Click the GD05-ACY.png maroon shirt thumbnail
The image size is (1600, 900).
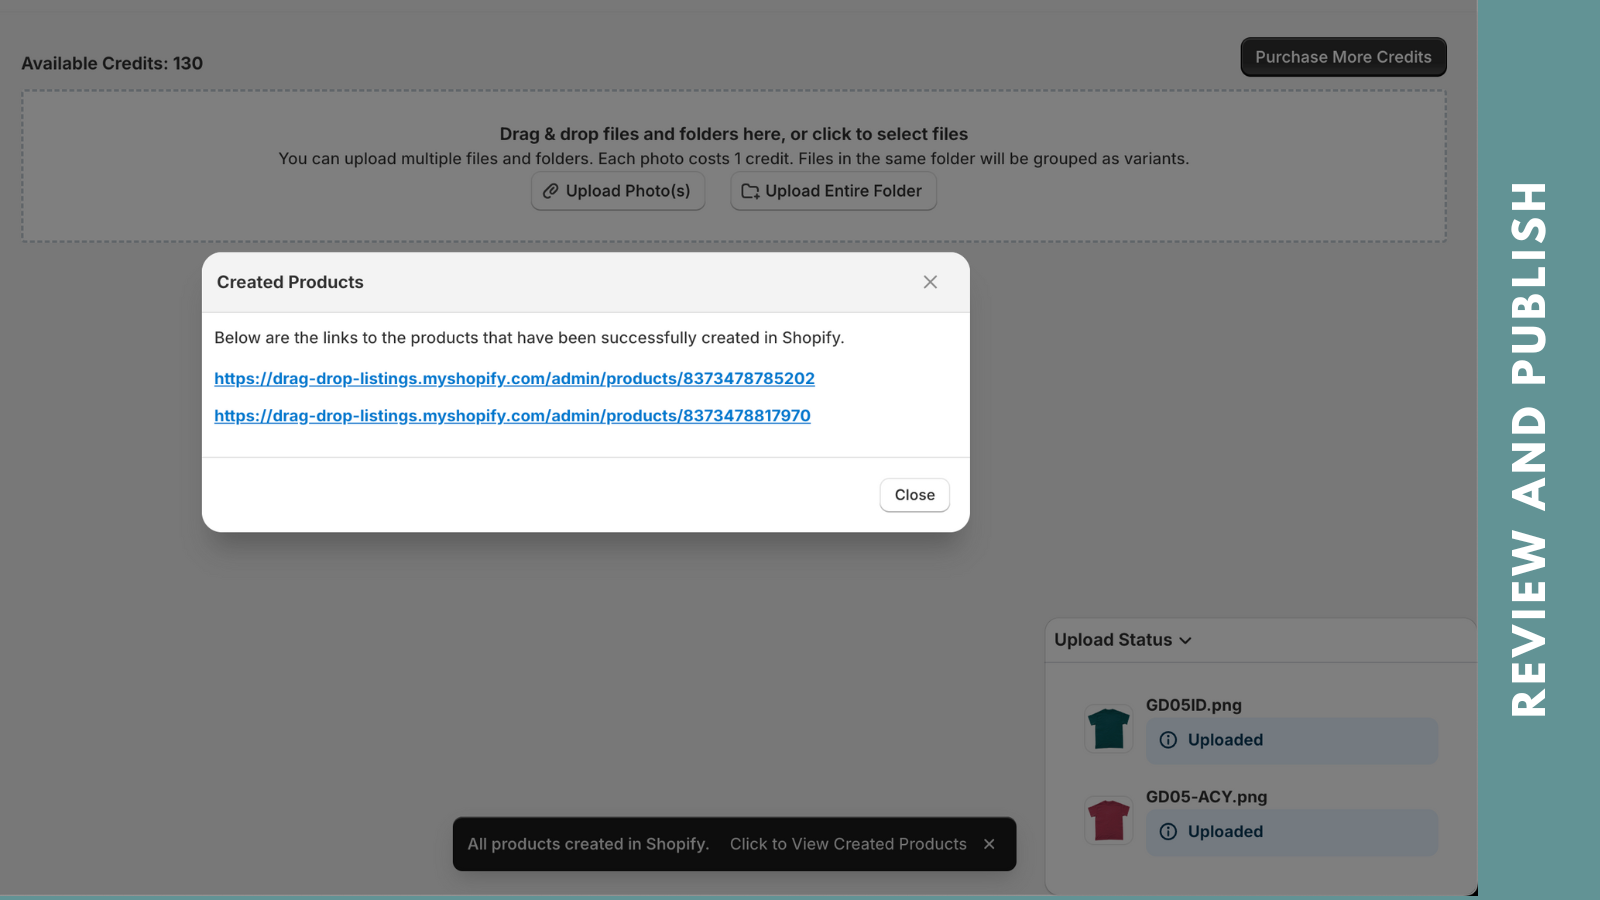click(x=1109, y=821)
